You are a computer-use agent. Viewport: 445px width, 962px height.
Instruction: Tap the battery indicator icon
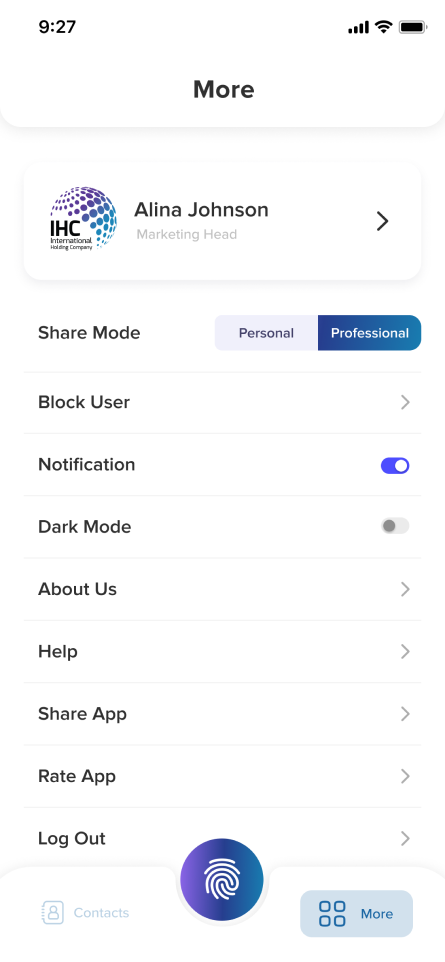click(x=413, y=27)
